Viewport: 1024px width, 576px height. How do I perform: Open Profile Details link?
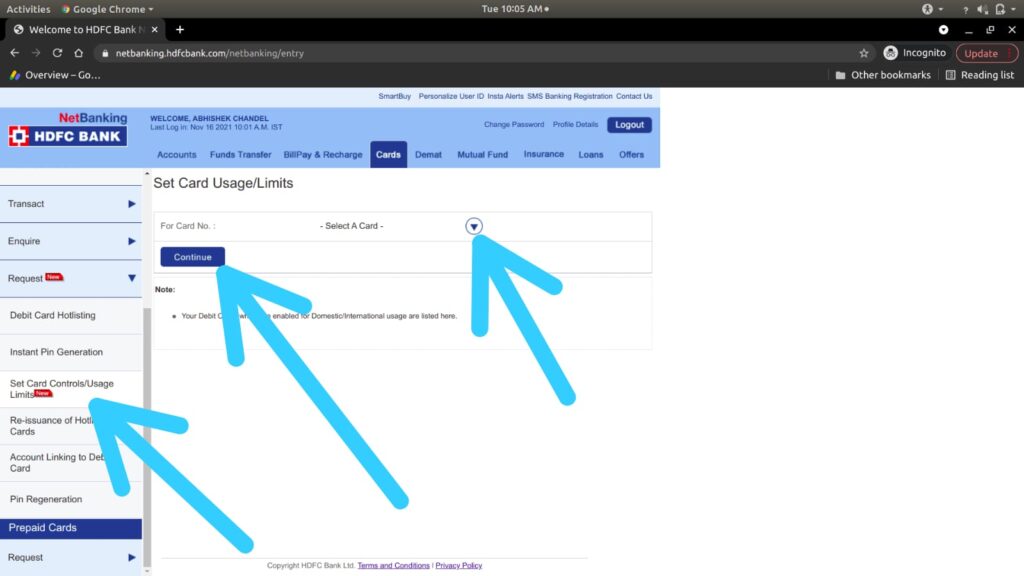[575, 124]
